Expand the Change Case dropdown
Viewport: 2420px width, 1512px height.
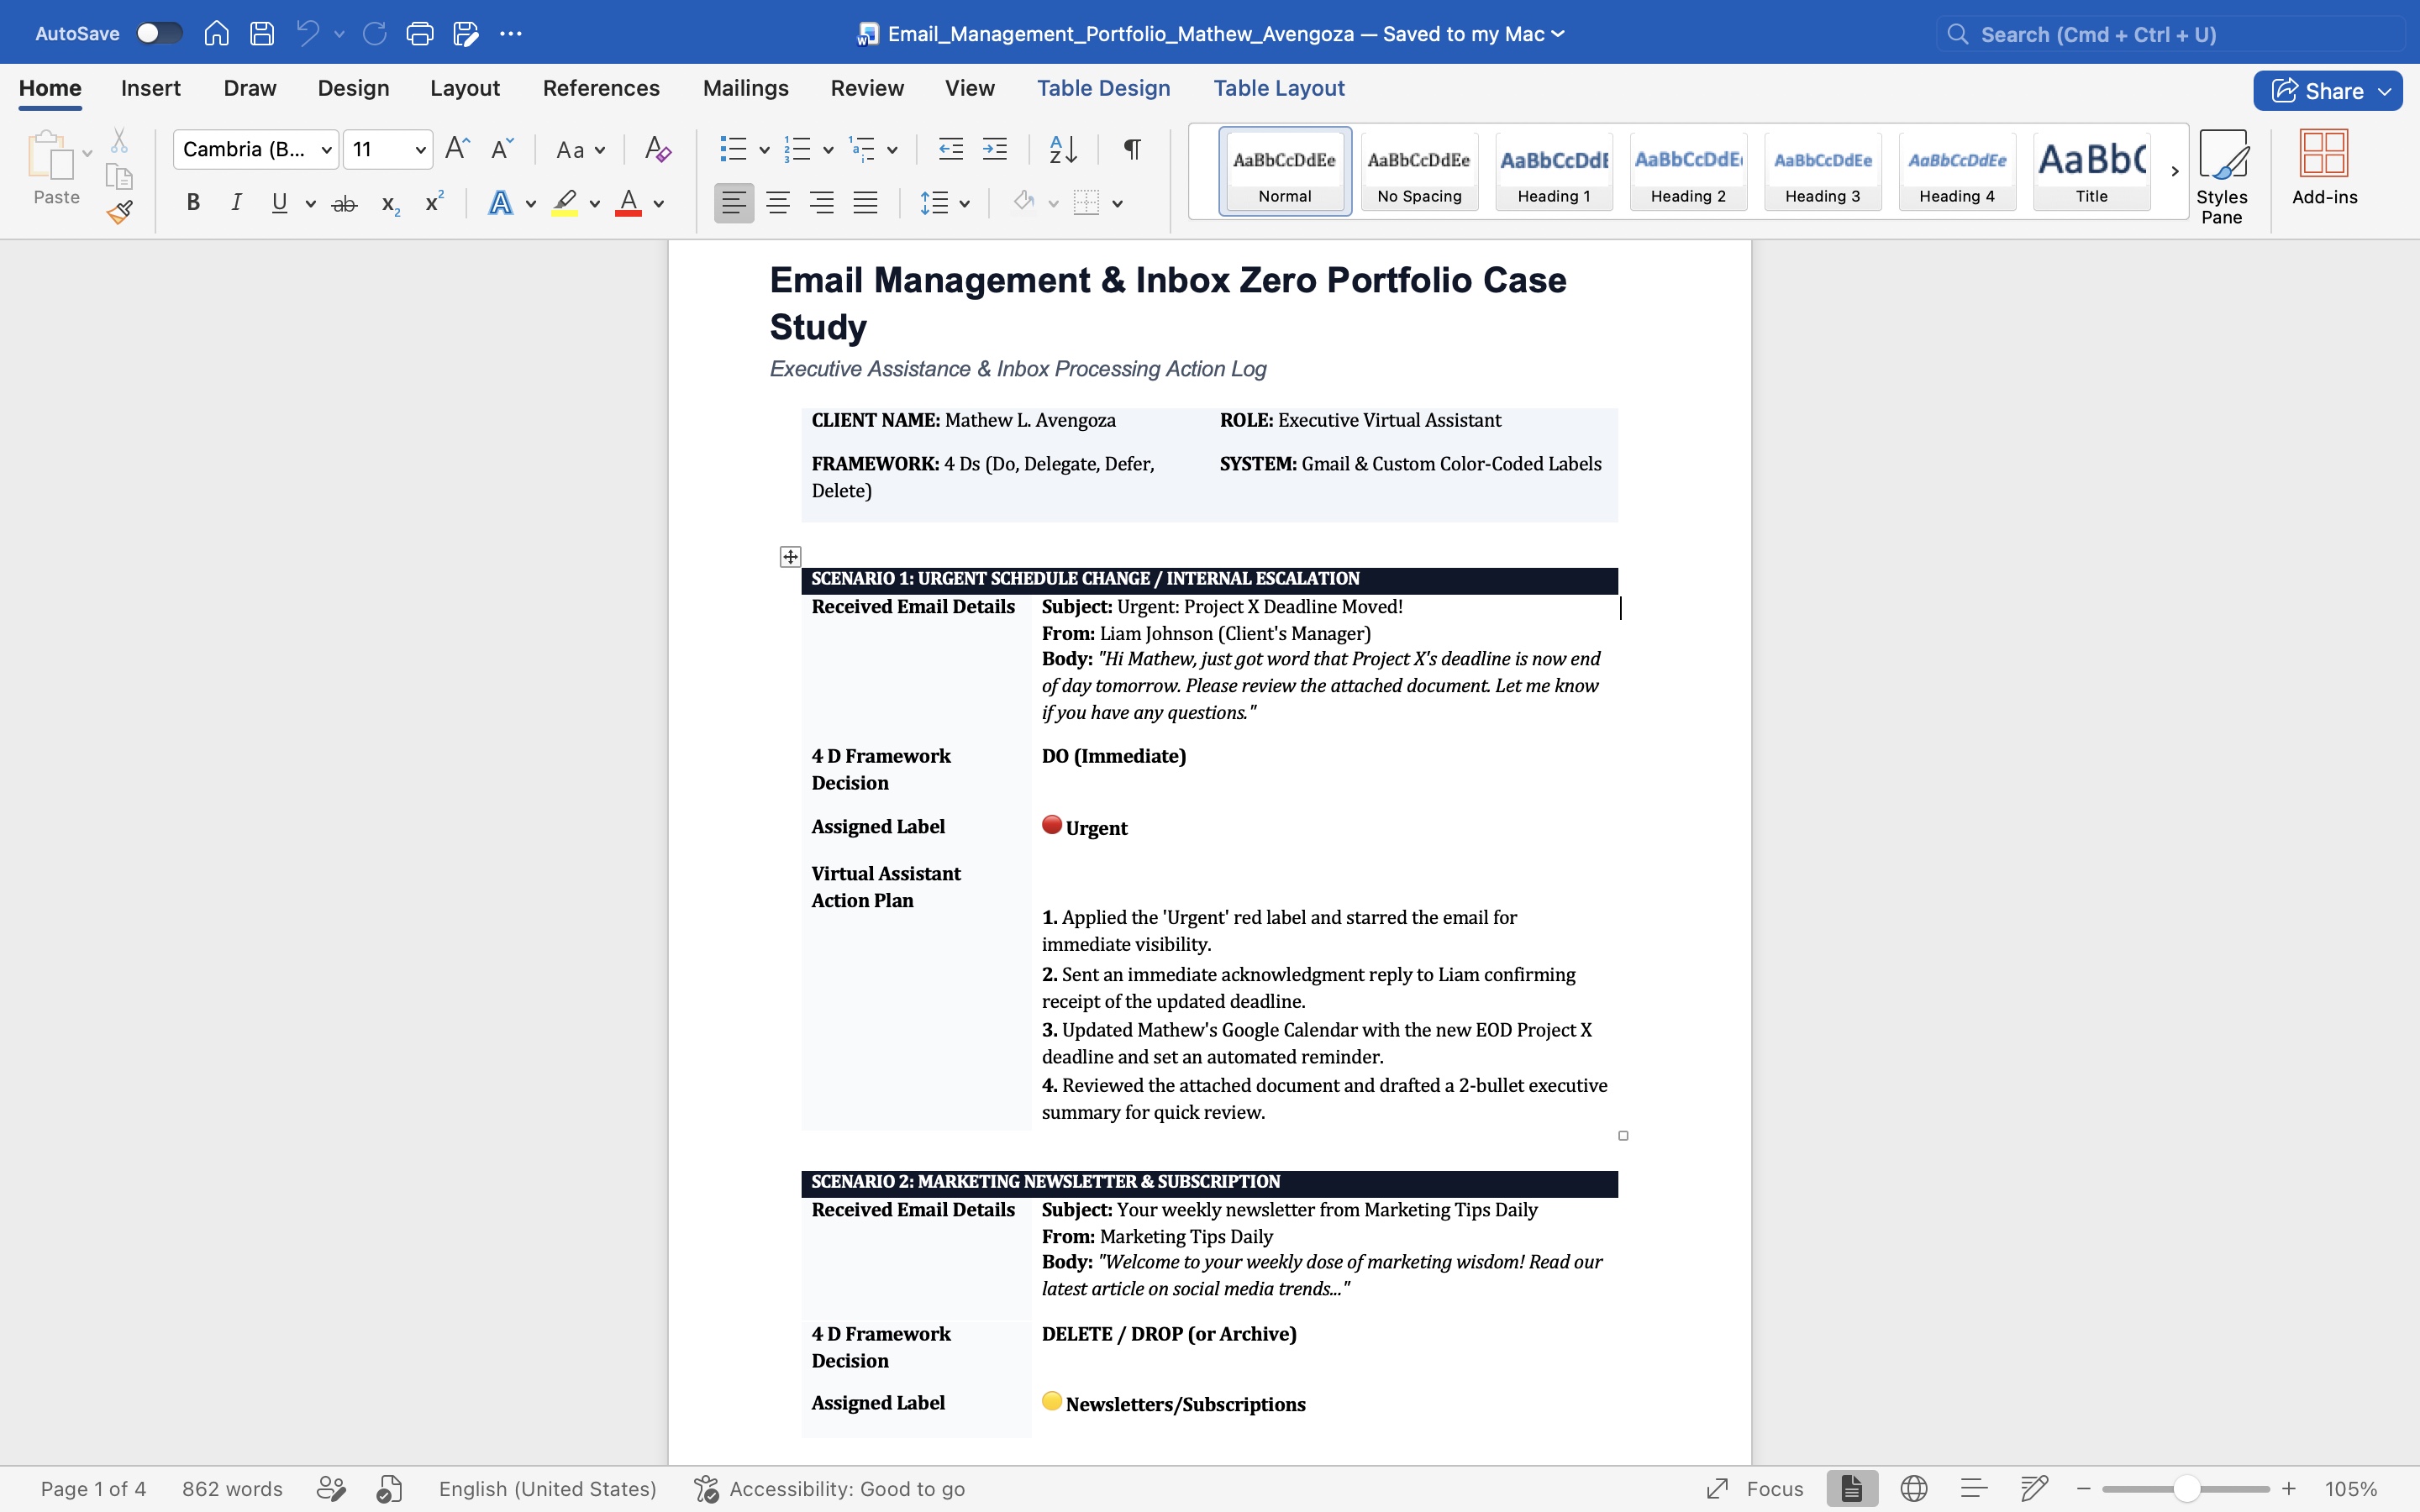(x=600, y=150)
